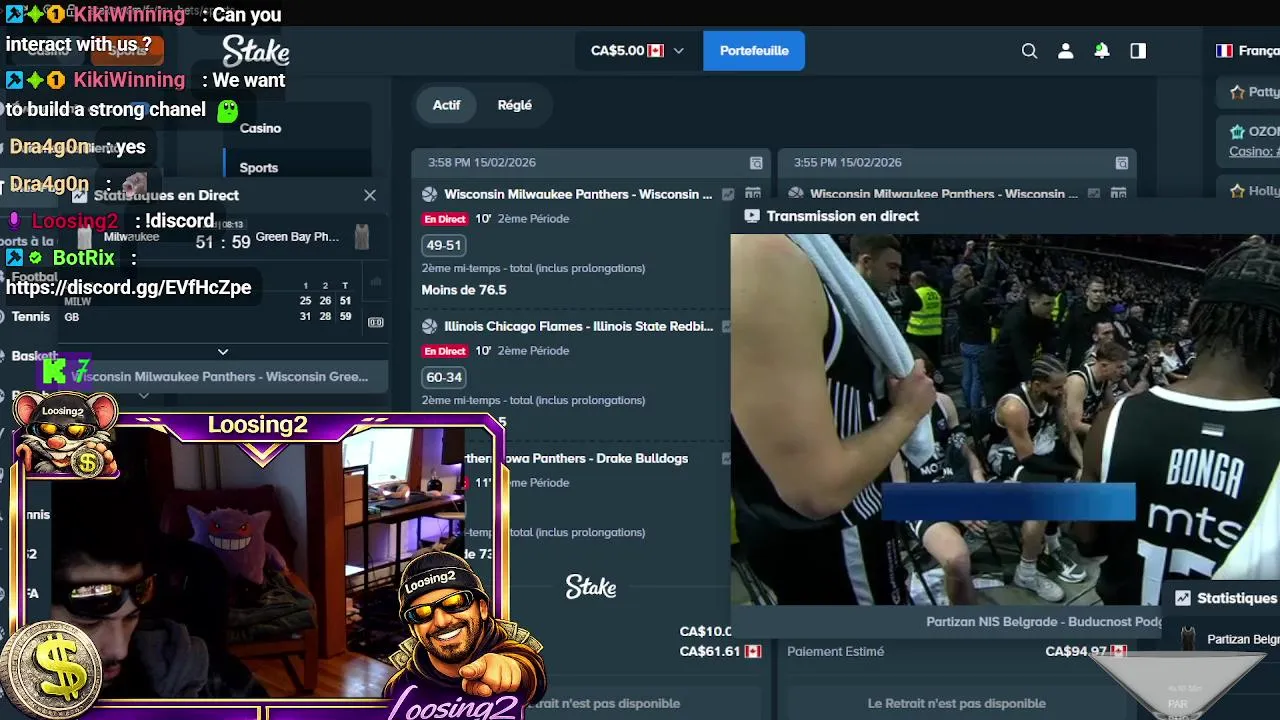Select Tennis in the sports sidebar
The image size is (1280, 720).
[31, 316]
